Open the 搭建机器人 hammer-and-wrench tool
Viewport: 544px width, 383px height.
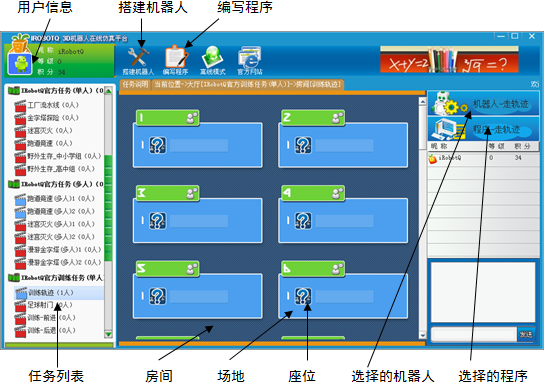pyautogui.click(x=138, y=61)
